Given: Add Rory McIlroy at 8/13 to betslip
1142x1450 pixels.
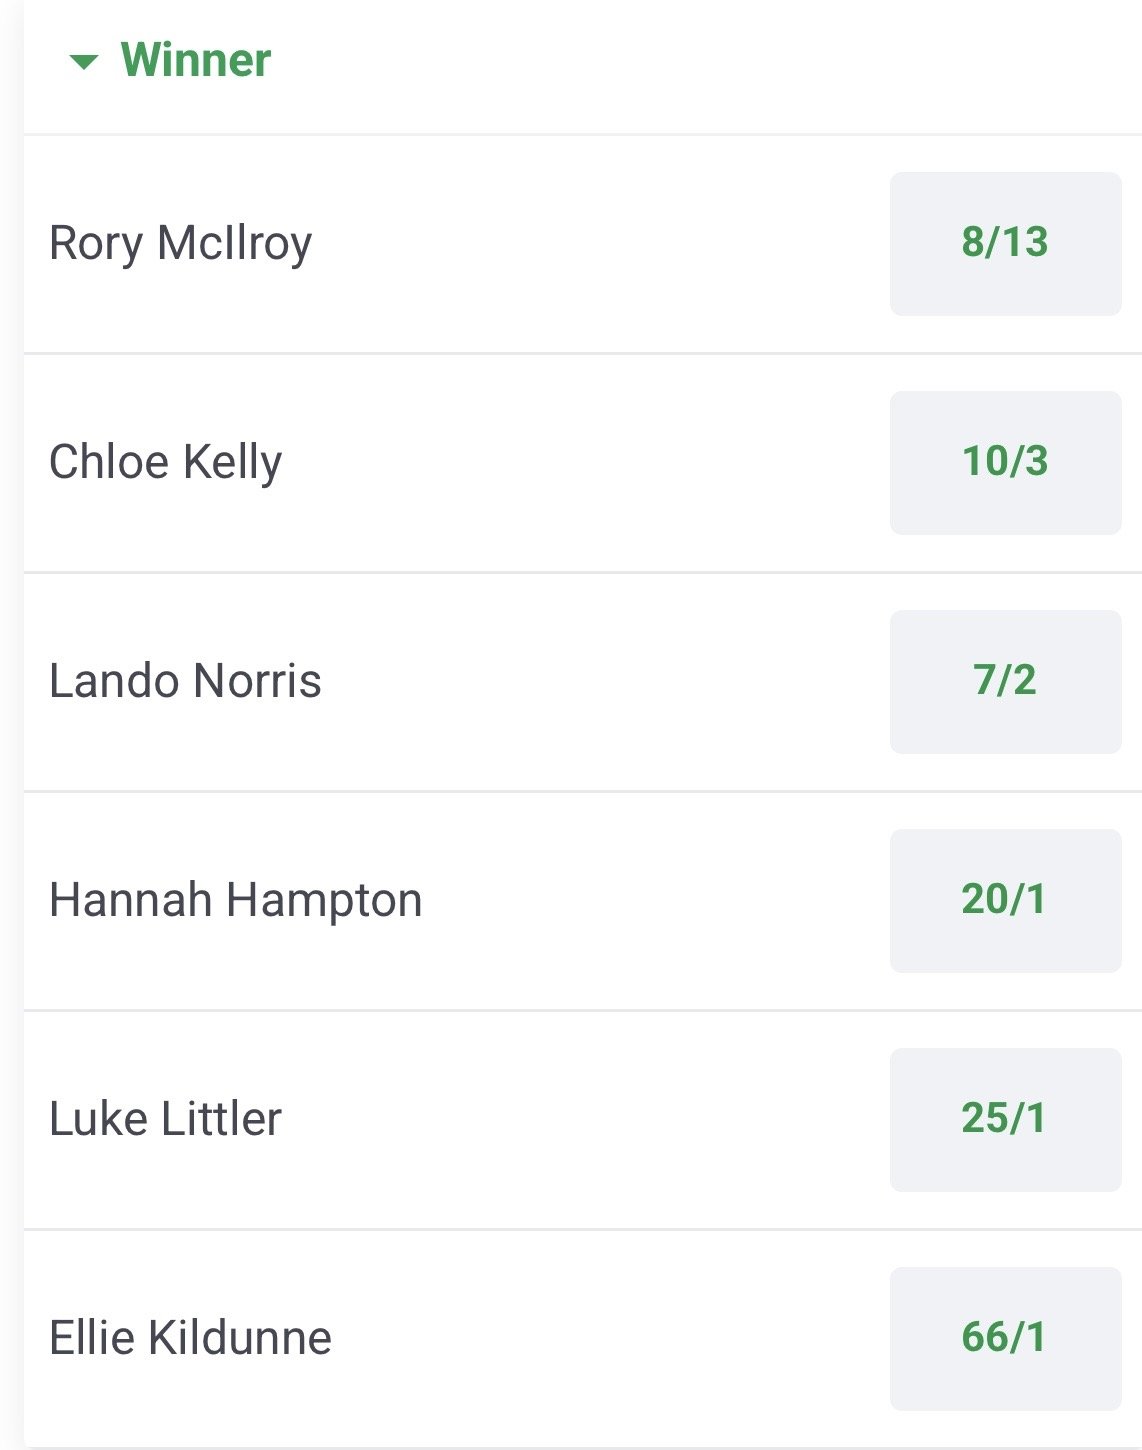Looking at the screenshot, I should click(x=1005, y=244).
